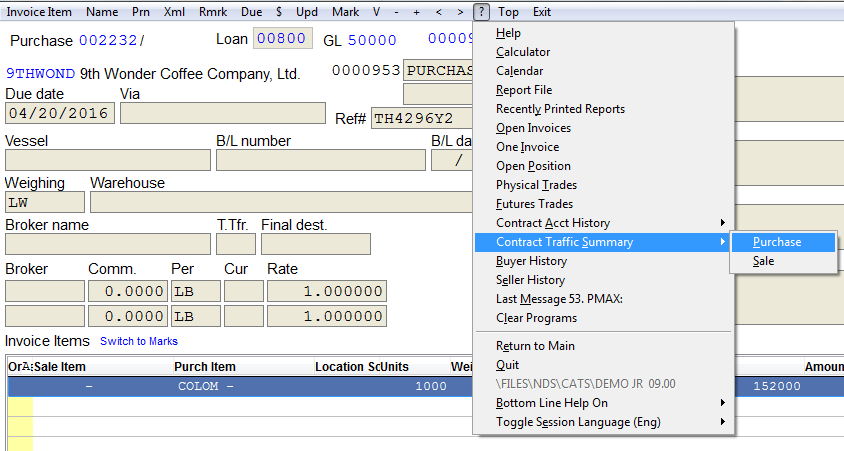This screenshot has height=451, width=844.
Task: Open the Upd menu
Action: click(307, 12)
